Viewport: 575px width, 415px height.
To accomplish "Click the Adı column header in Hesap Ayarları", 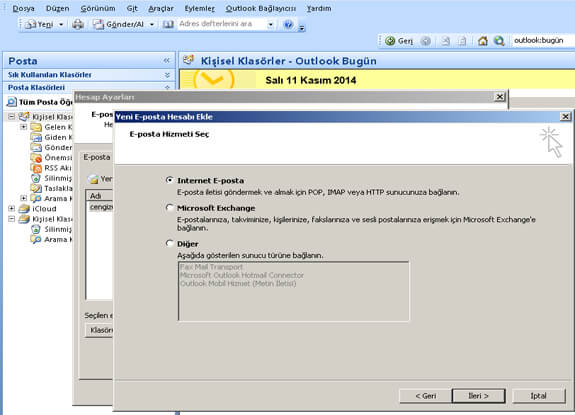I will coord(99,196).
